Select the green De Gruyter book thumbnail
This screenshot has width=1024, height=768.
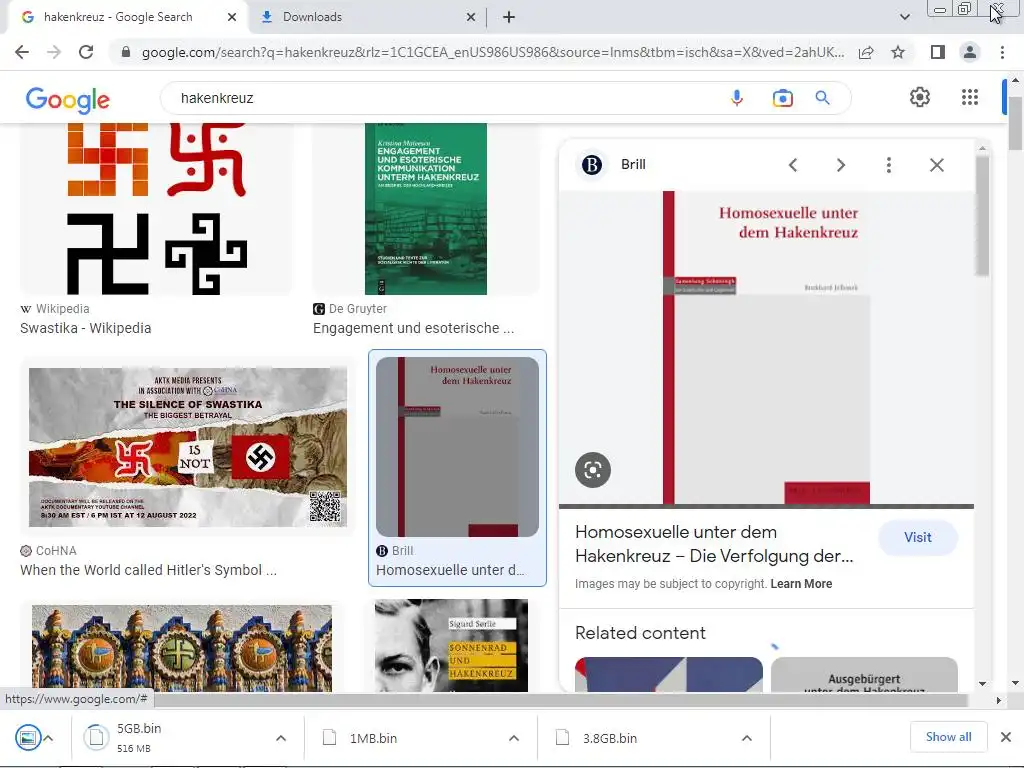click(426, 209)
